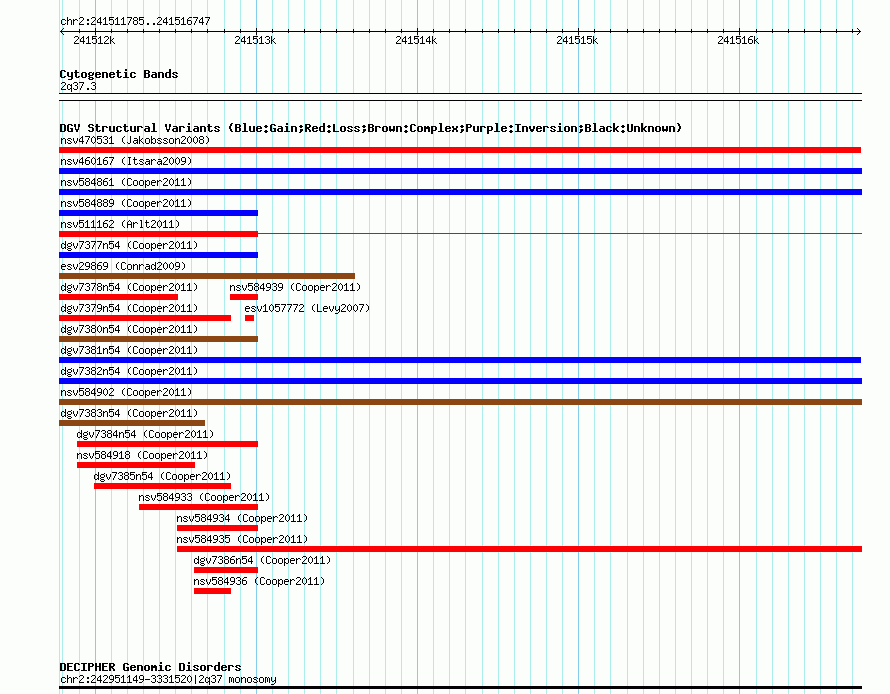The width and height of the screenshot is (890, 694).
Task: Select the blue bar under nsv584889
Action: [x=158, y=213]
